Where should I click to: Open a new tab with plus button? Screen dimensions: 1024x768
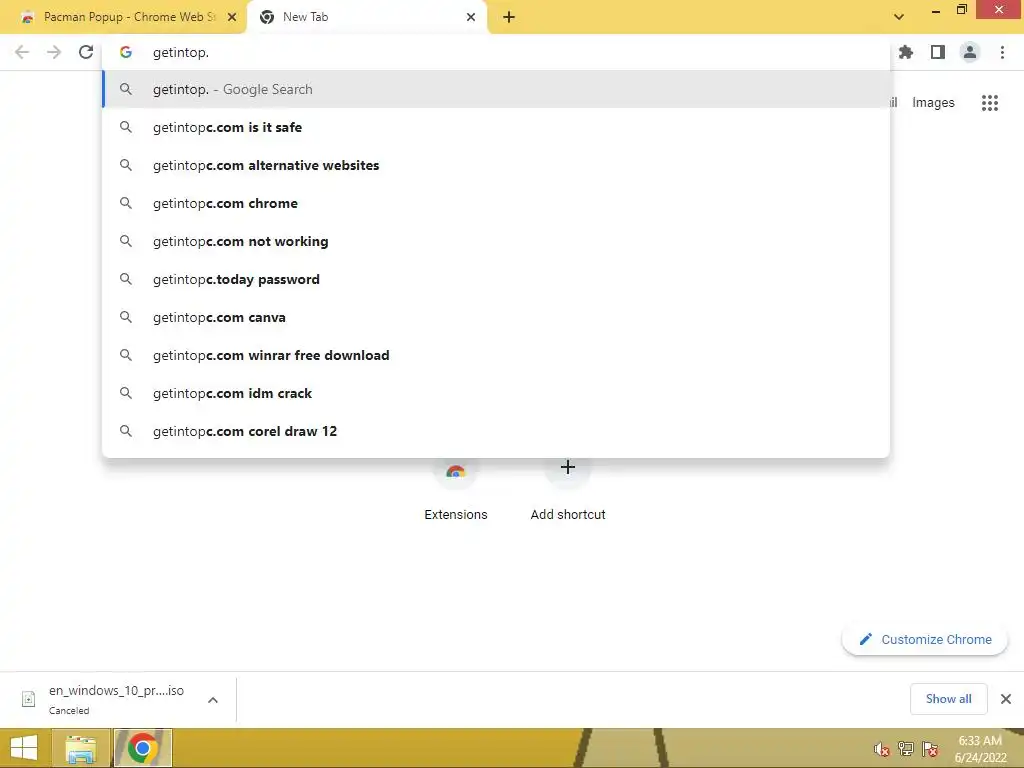tap(509, 18)
